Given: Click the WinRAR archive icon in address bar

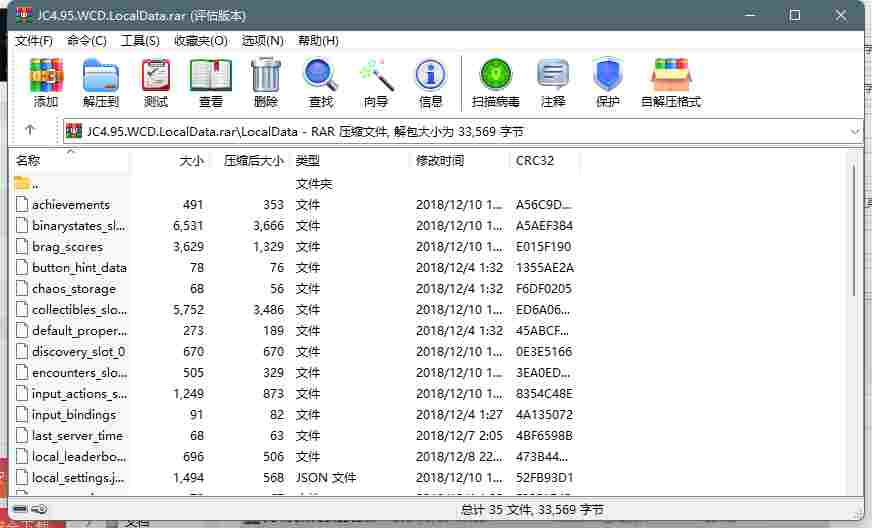Looking at the screenshot, I should click(73, 131).
